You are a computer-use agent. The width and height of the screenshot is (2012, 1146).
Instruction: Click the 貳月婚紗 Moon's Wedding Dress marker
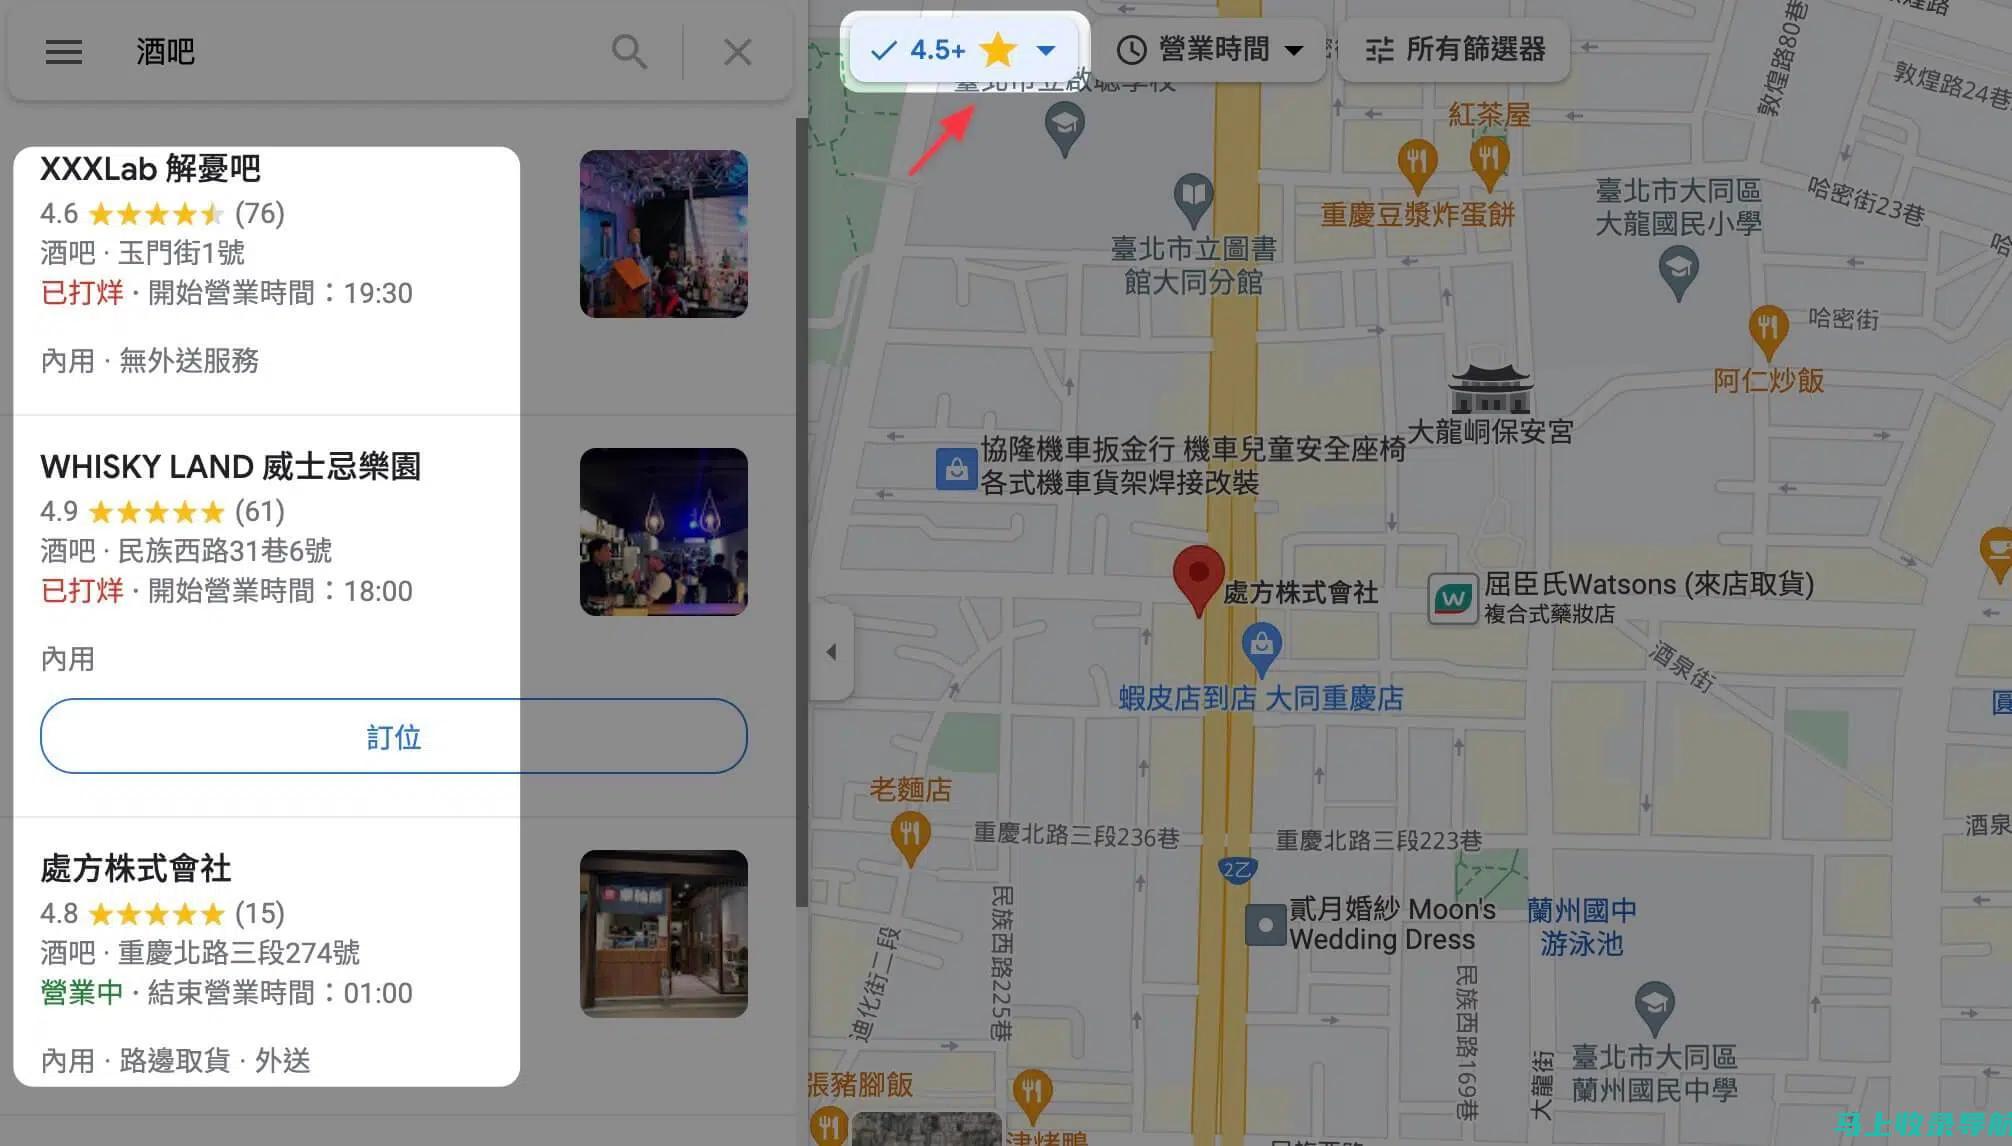coord(1265,925)
